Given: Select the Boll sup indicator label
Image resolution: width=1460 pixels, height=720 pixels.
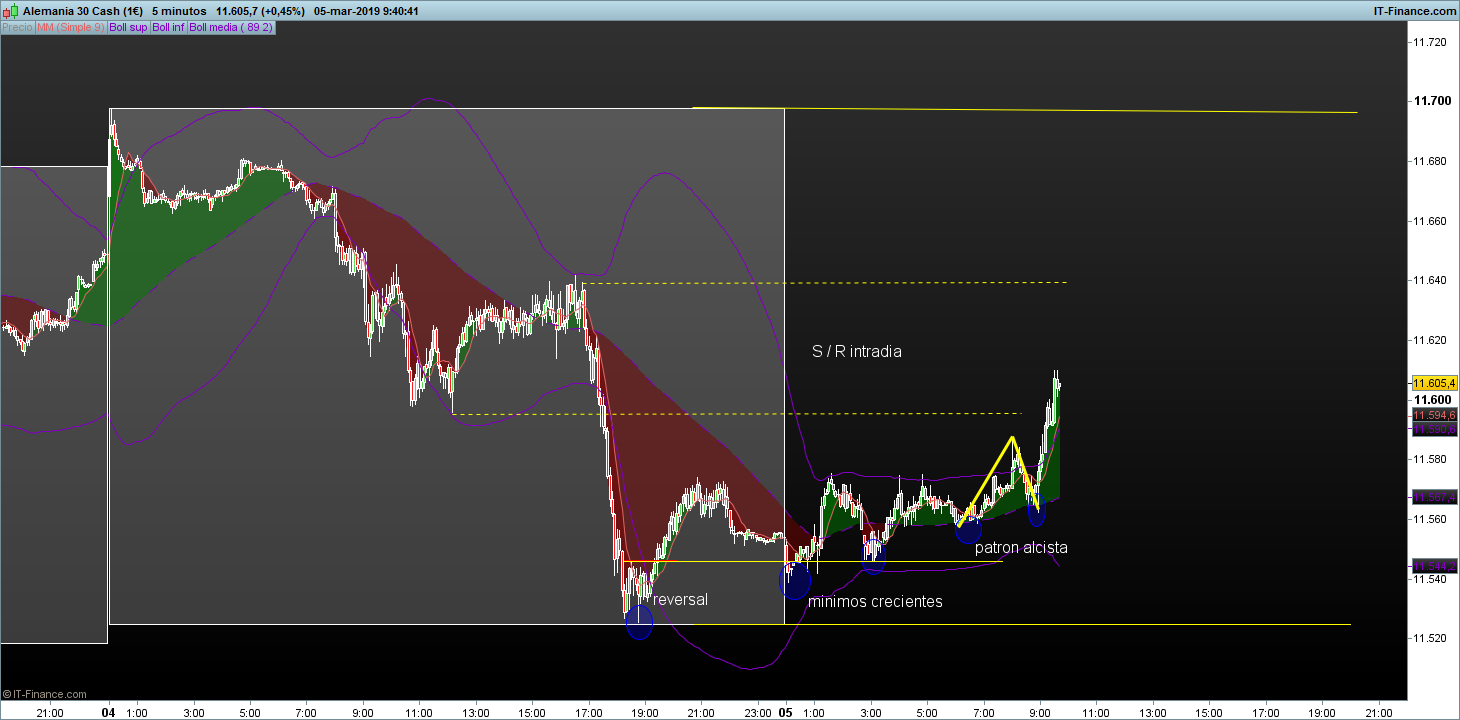Looking at the screenshot, I should pos(128,27).
